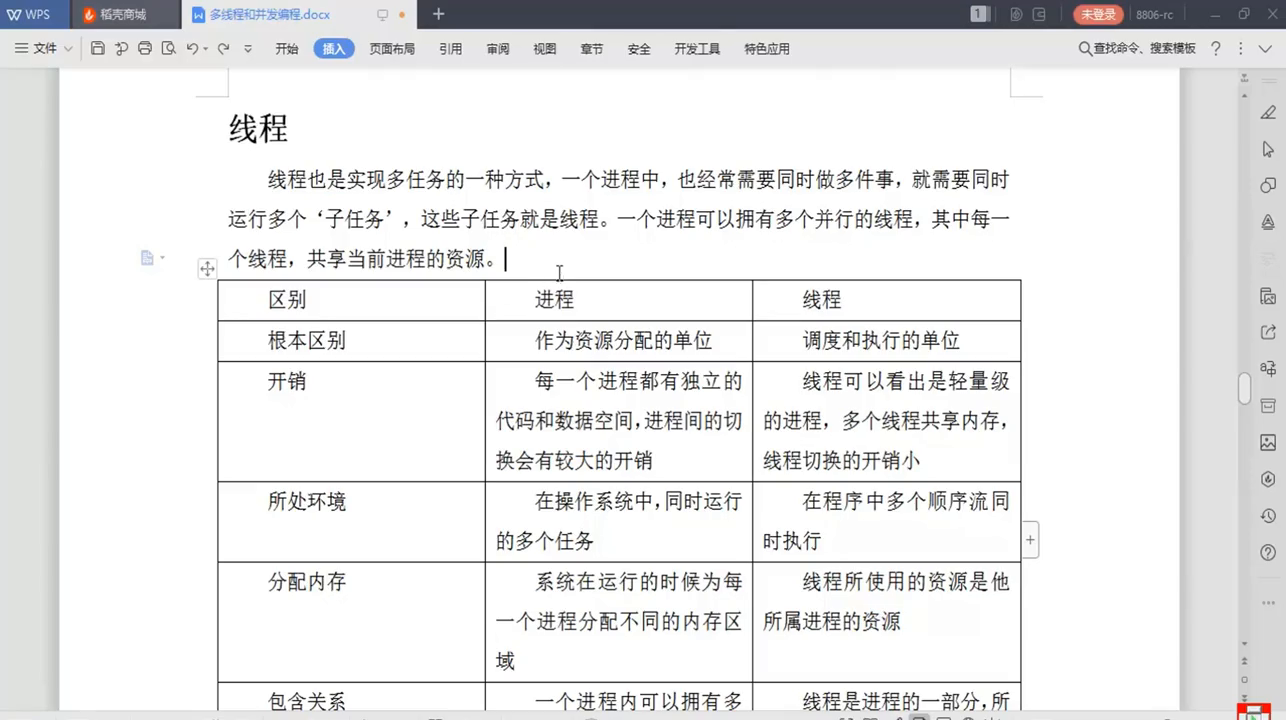This screenshot has height=720, width=1286.
Task: Click the skin/theme icon in title bar
Action: pyautogui.click(x=1016, y=14)
